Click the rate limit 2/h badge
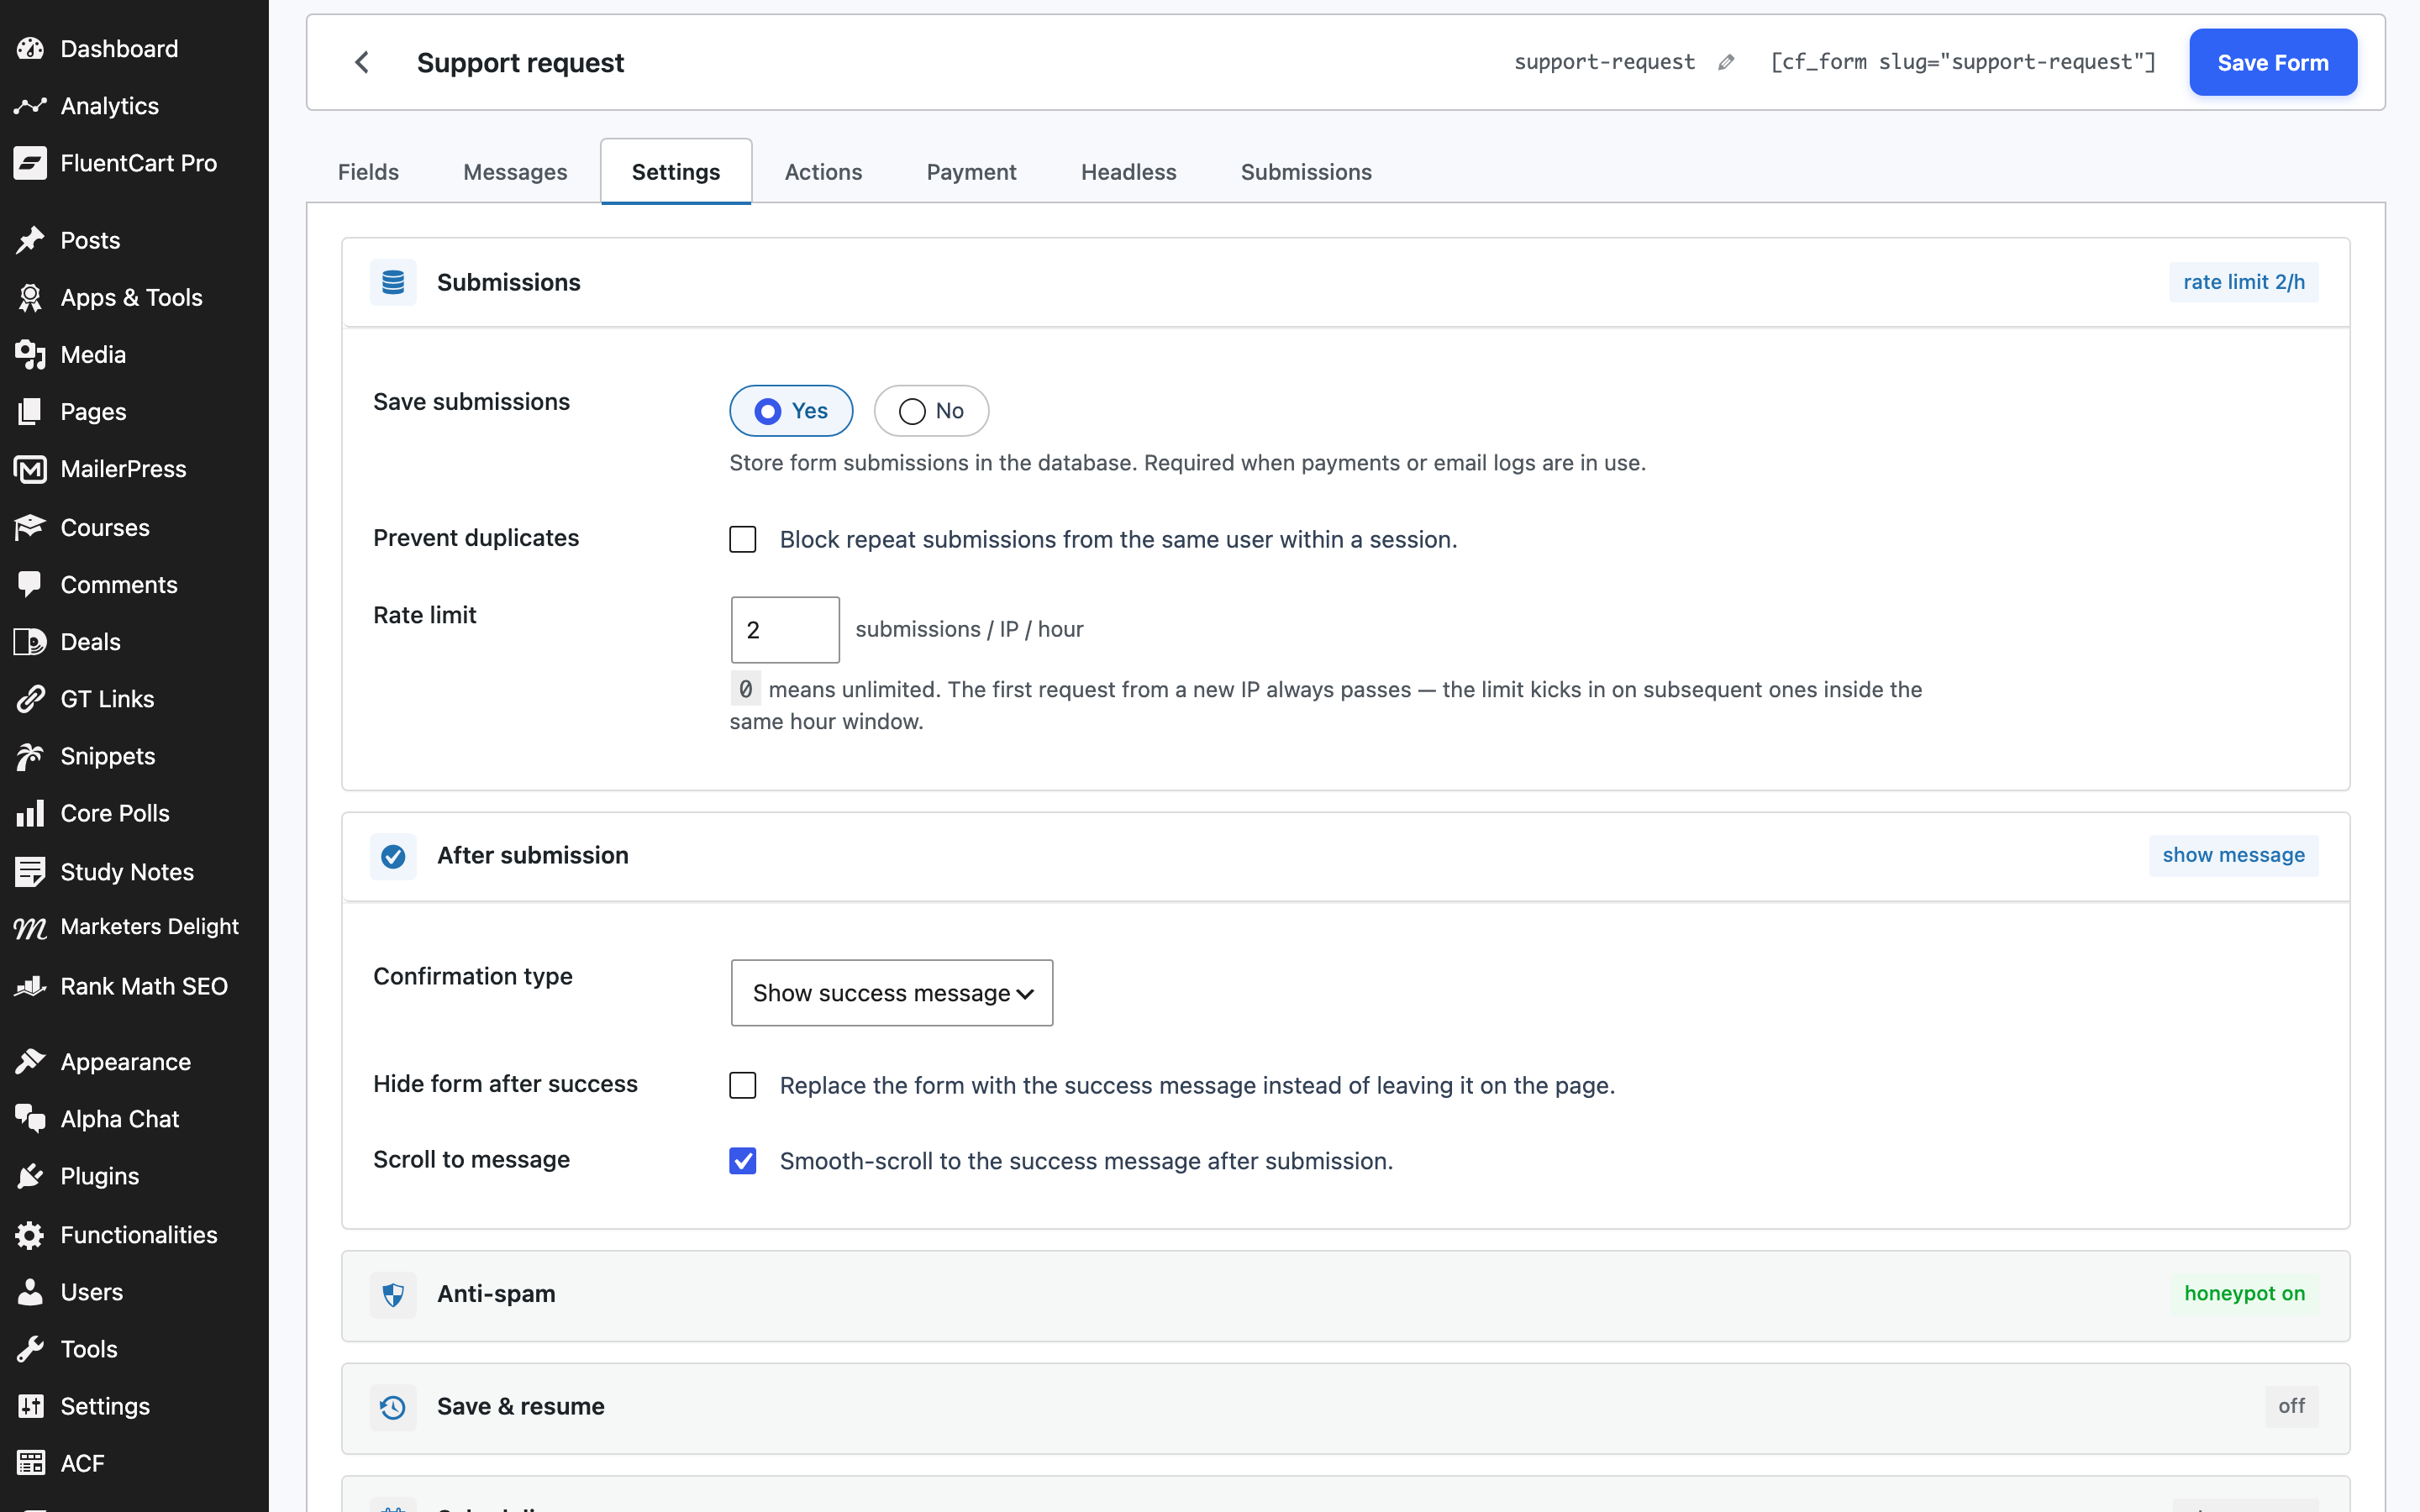 pos(2243,282)
